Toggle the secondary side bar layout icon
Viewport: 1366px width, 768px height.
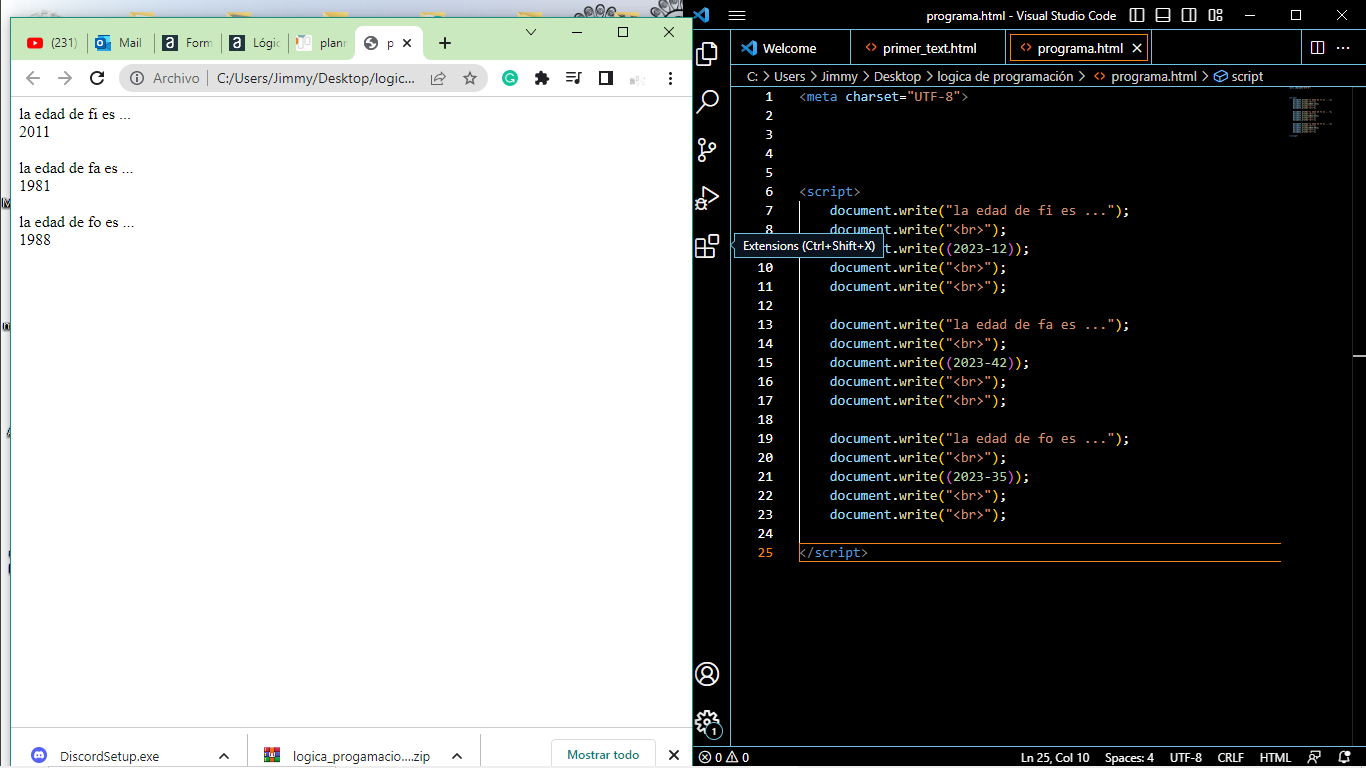click(1189, 15)
